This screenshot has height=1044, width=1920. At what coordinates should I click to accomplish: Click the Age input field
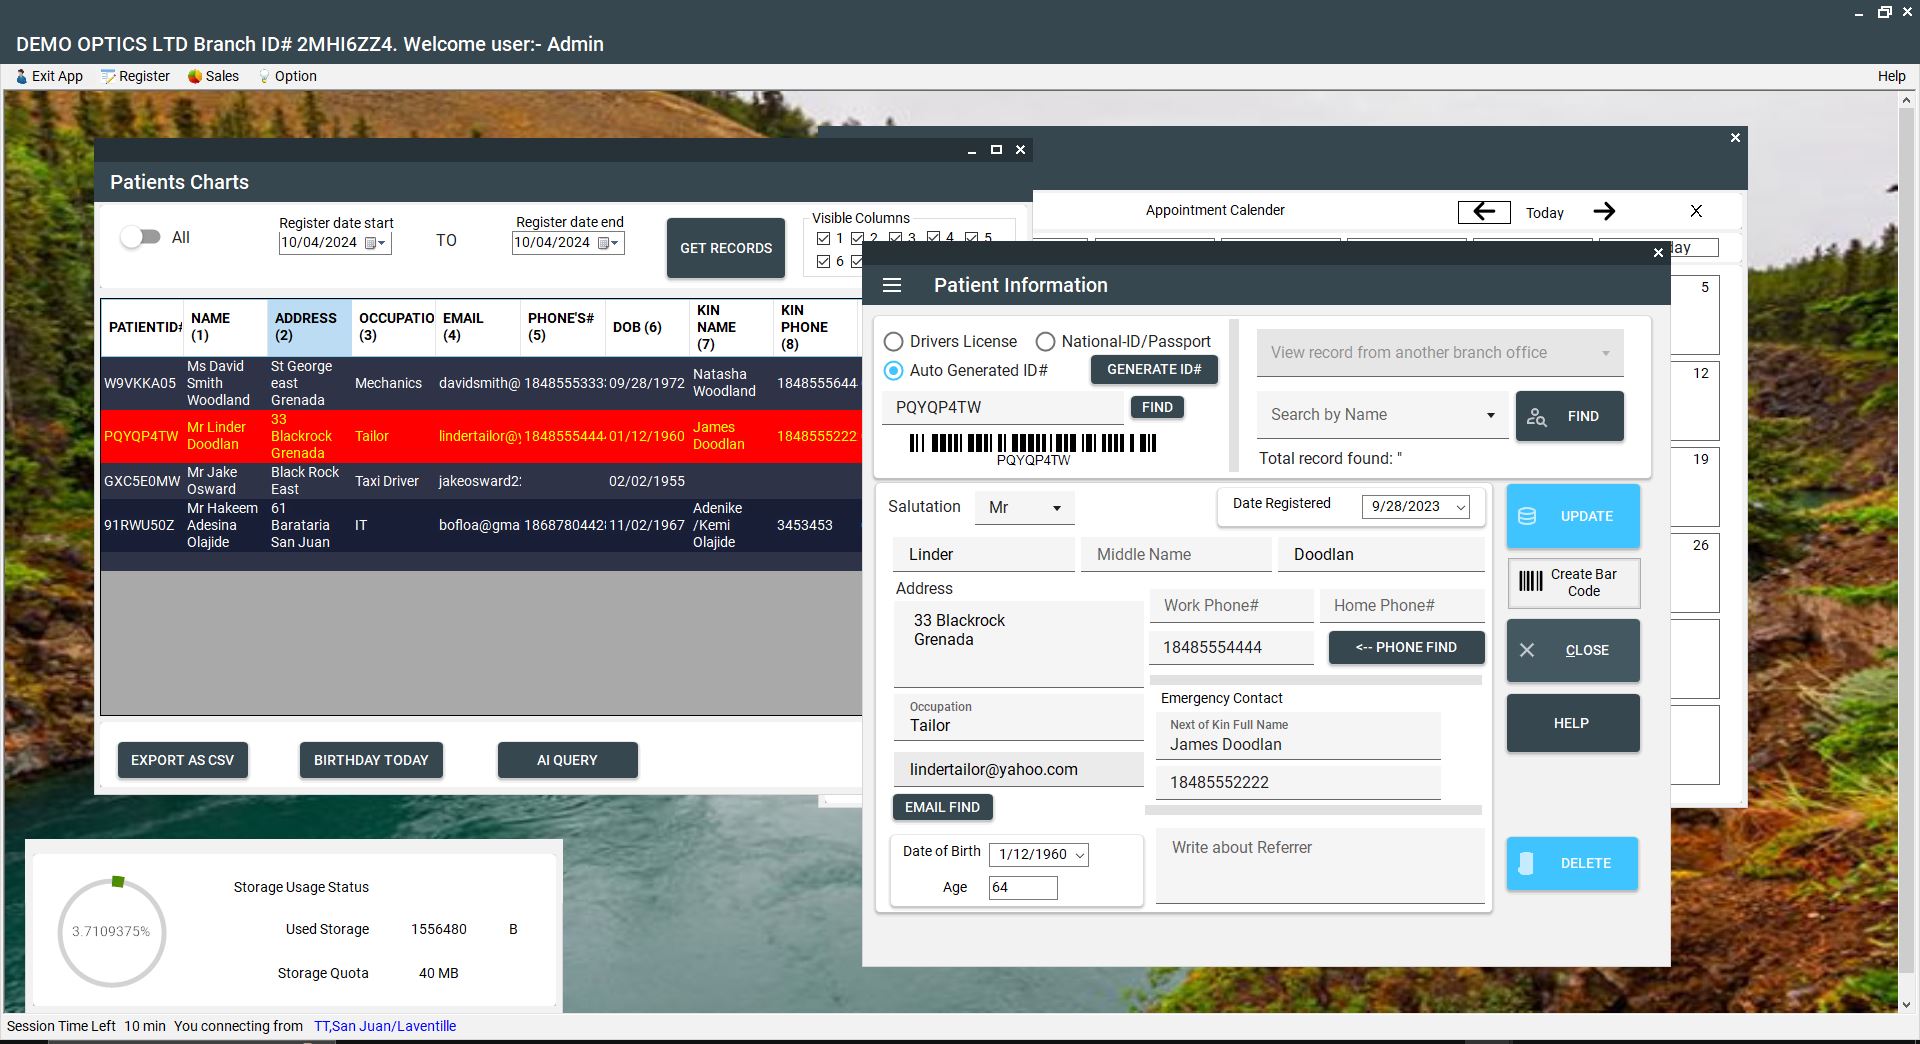tap(1023, 887)
